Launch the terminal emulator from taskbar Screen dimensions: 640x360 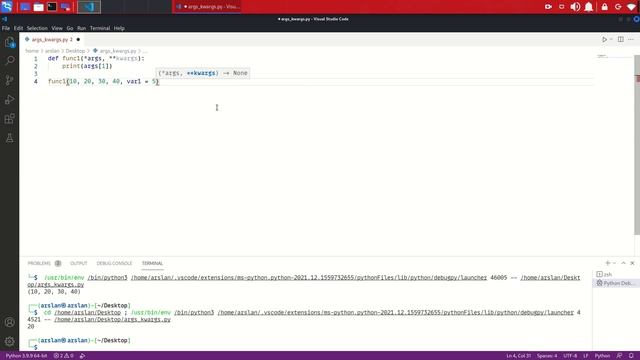(x=52, y=7)
